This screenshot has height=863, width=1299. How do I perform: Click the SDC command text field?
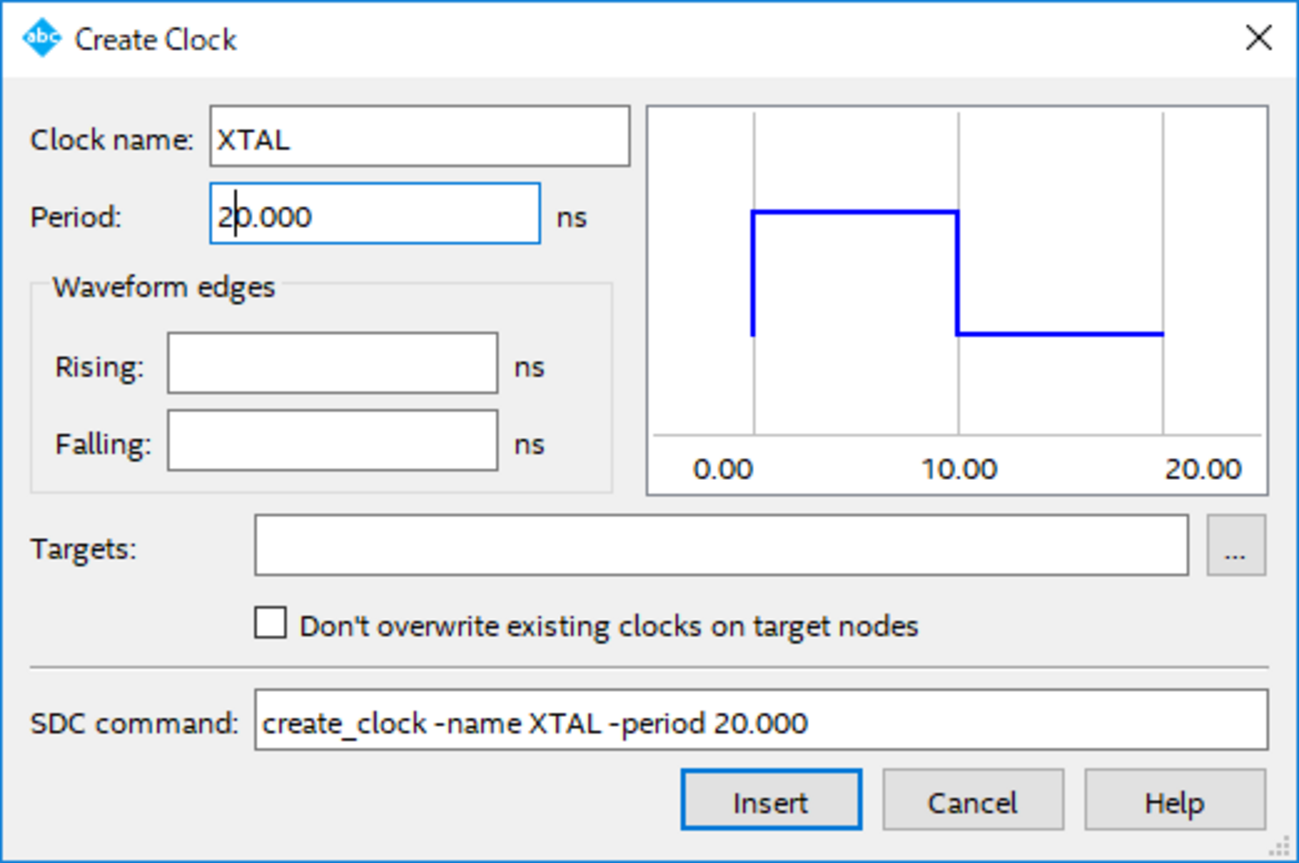[761, 720]
